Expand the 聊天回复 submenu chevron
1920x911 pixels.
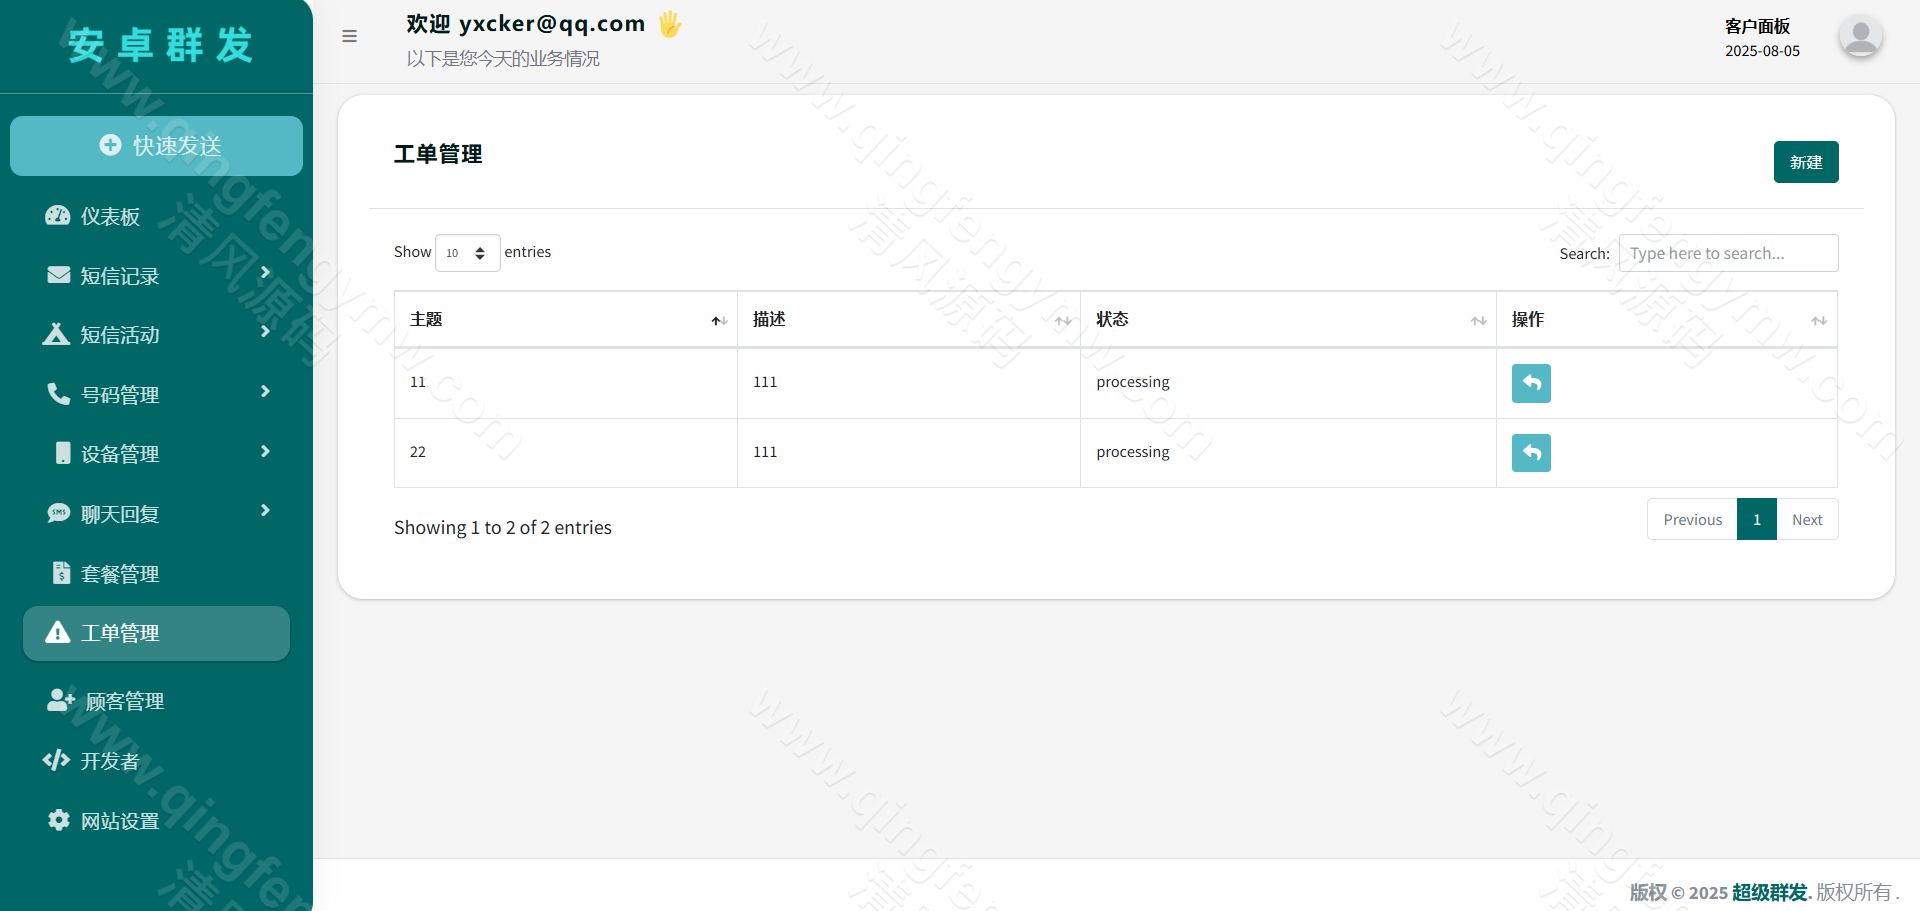point(265,510)
